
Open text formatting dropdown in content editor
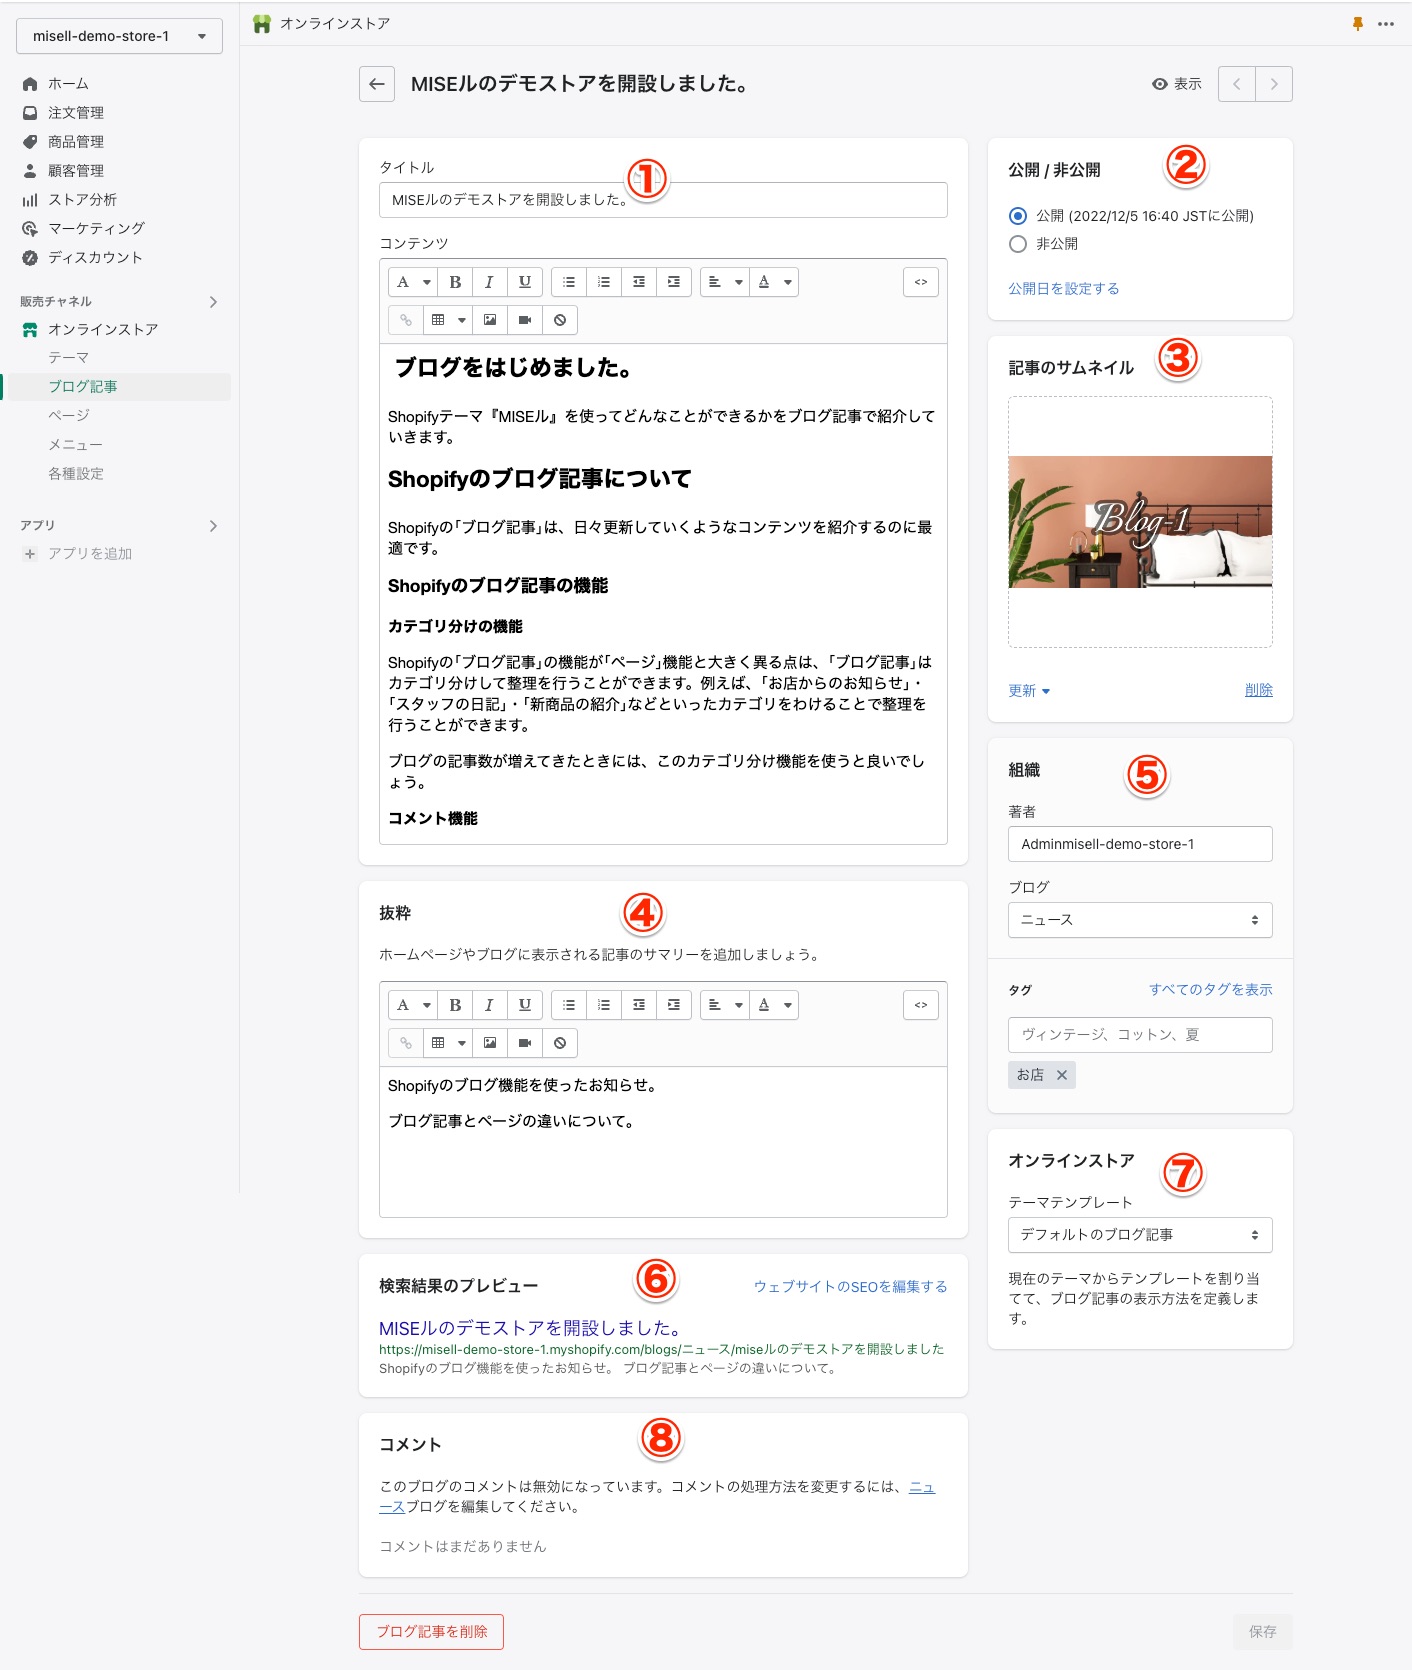(413, 282)
